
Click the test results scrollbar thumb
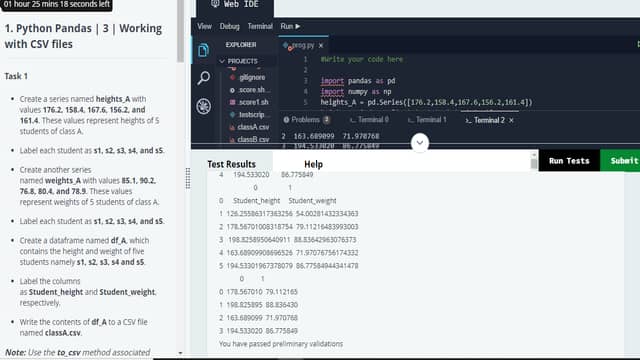533,163
